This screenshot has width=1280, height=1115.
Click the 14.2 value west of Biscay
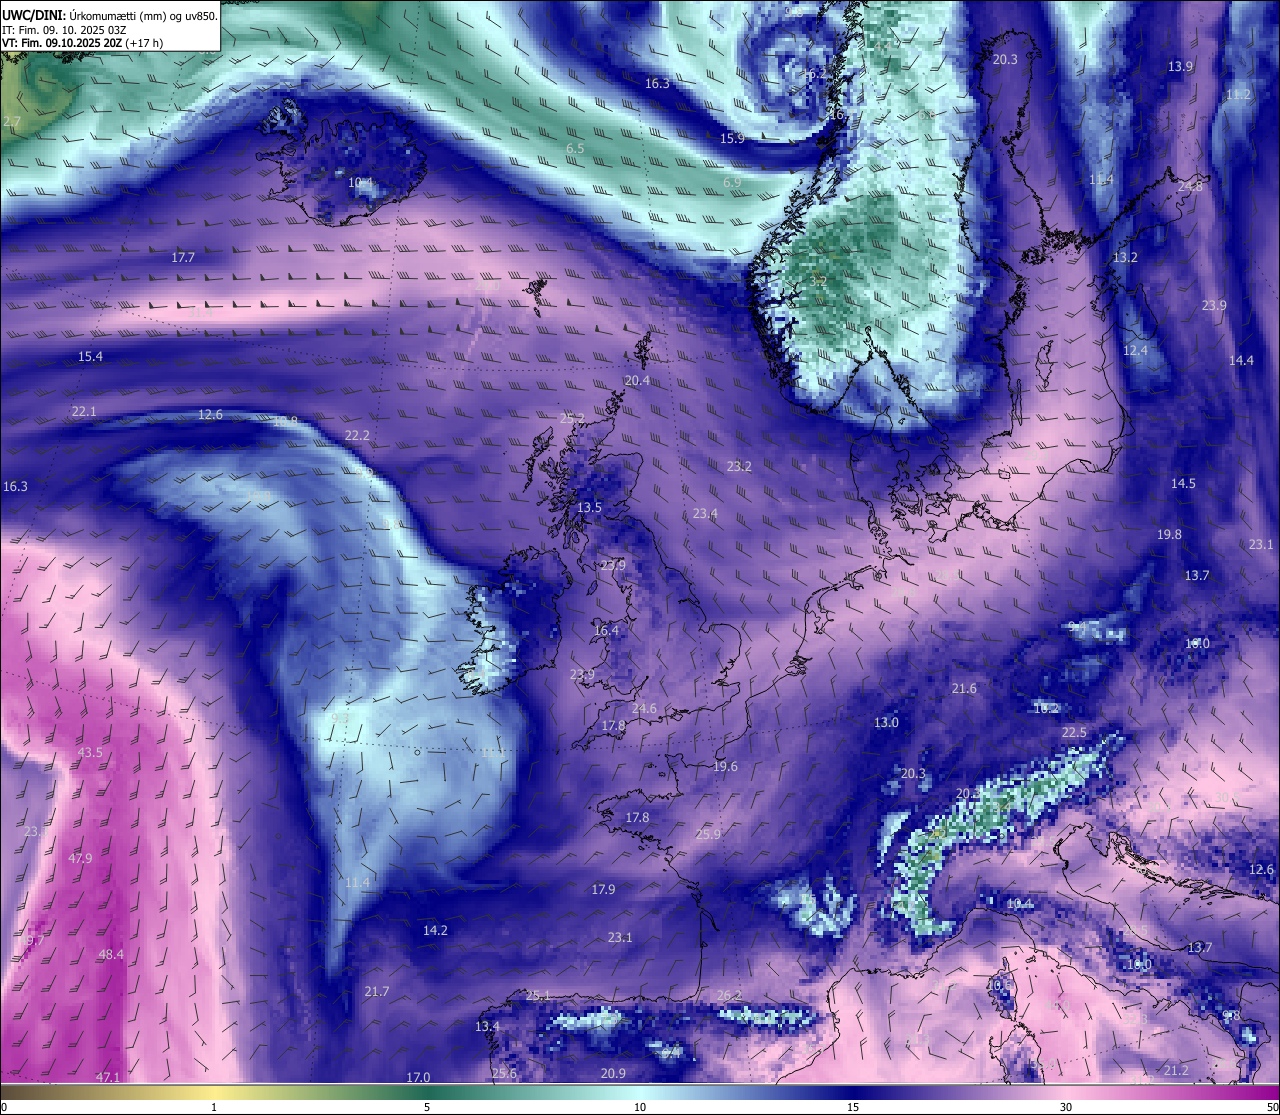pyautogui.click(x=435, y=929)
